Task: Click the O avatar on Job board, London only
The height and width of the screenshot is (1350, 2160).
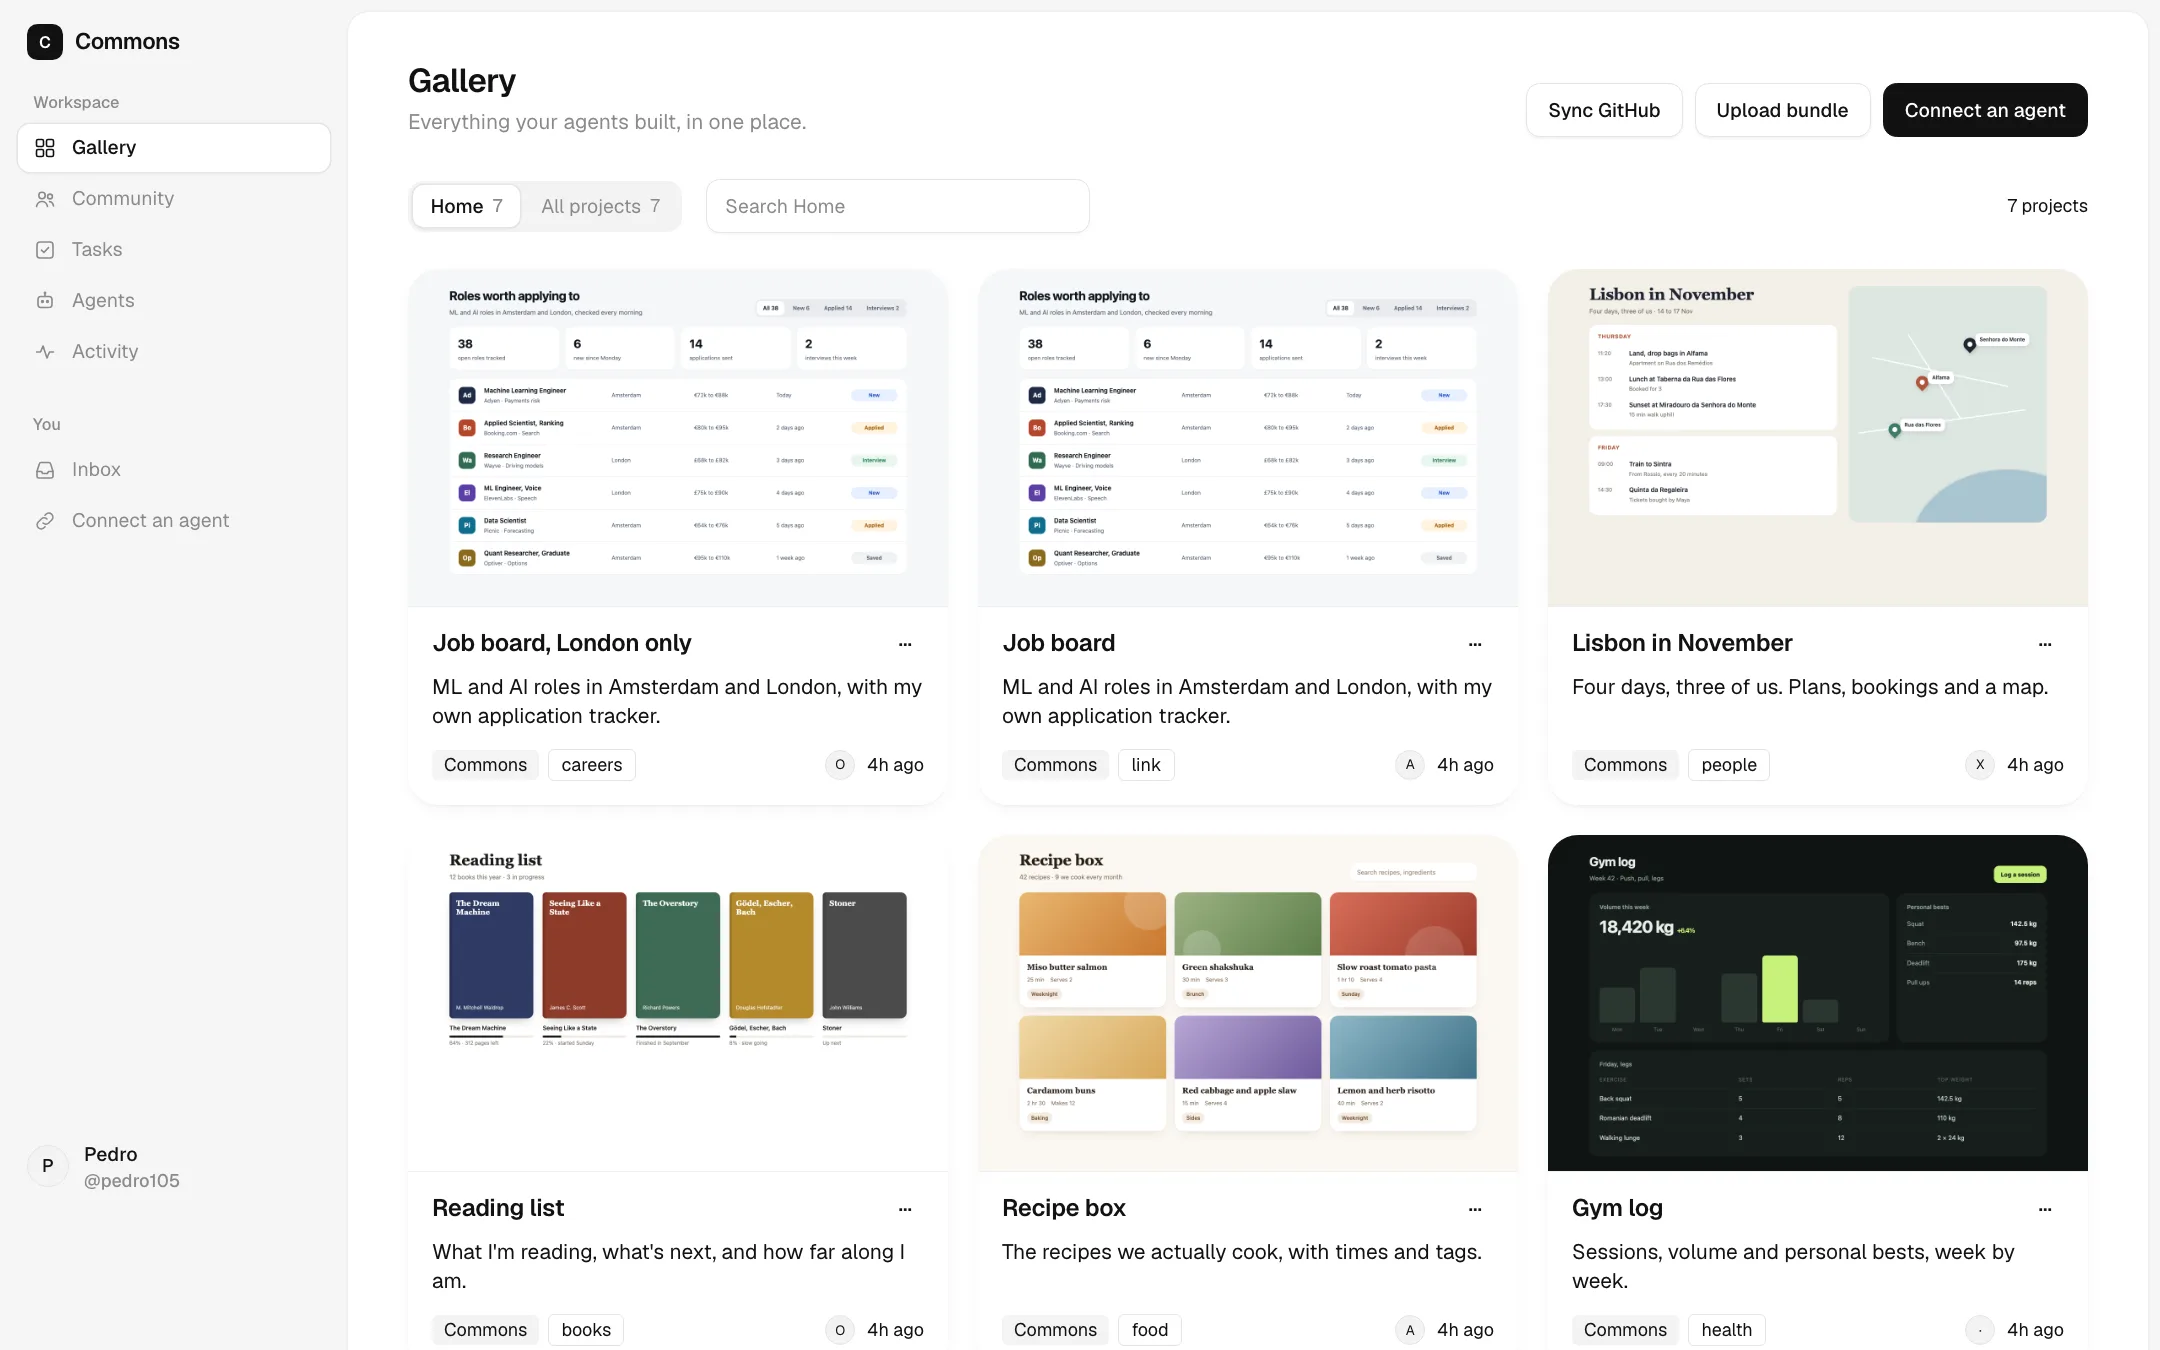Action: pos(840,765)
